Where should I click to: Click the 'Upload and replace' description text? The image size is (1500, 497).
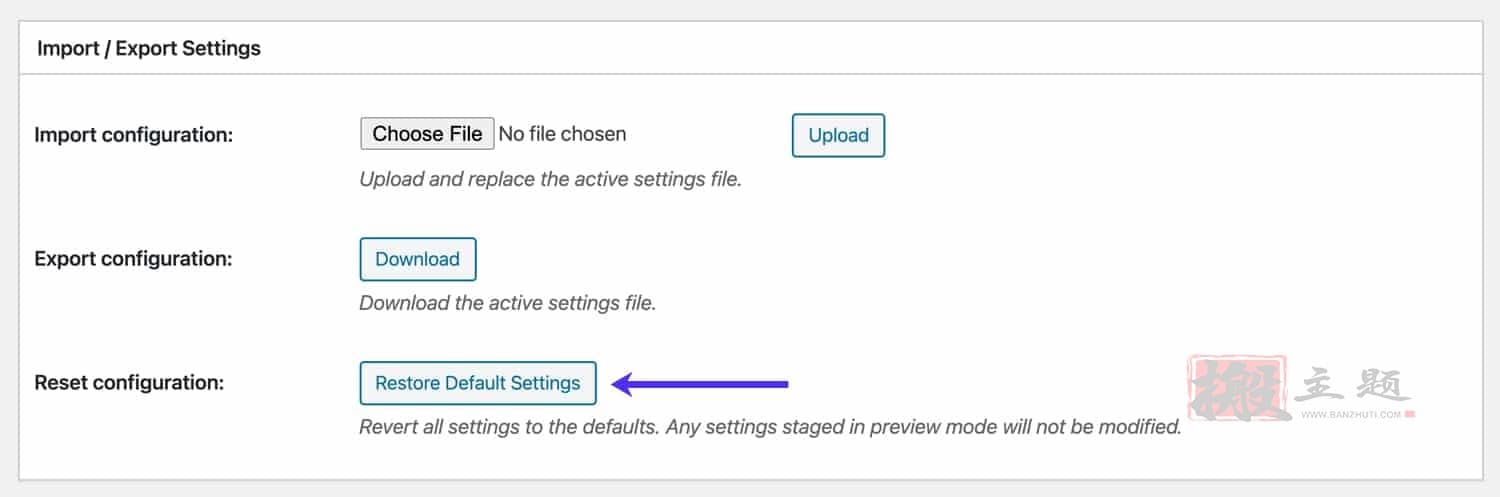click(550, 180)
